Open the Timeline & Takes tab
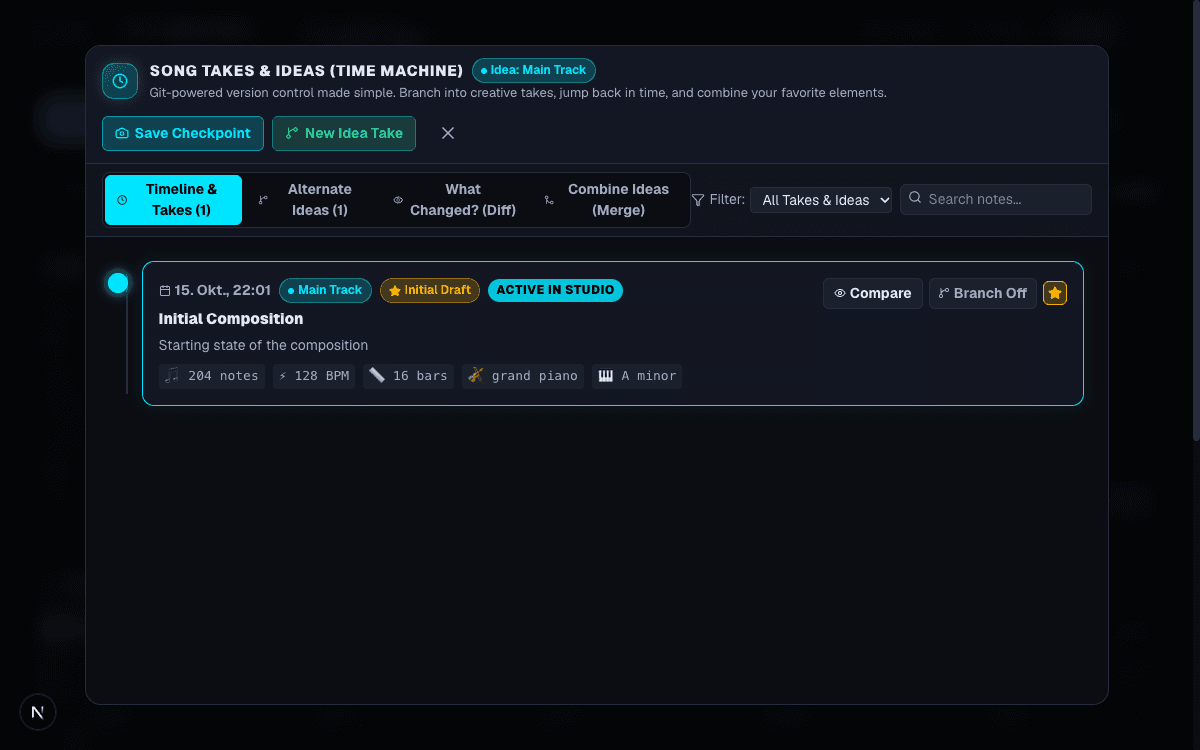Screen dimensions: 1200x750 (173, 200)
